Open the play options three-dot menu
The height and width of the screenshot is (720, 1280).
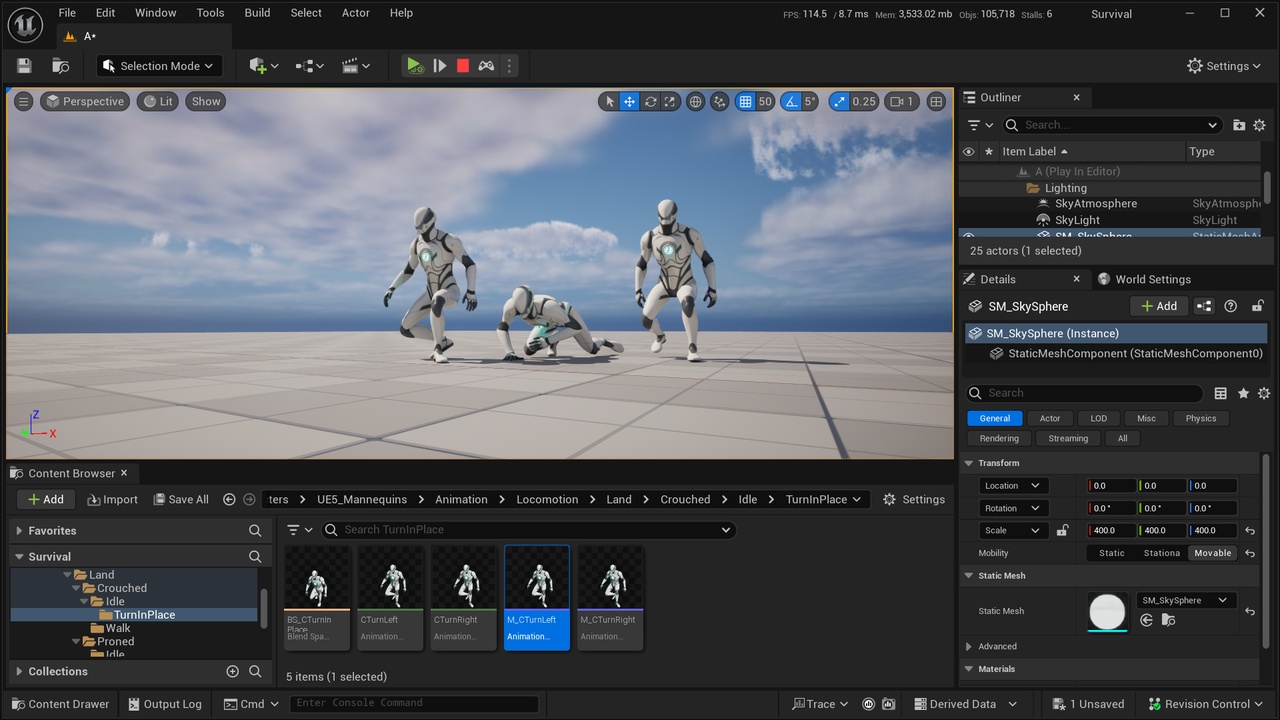(x=509, y=66)
